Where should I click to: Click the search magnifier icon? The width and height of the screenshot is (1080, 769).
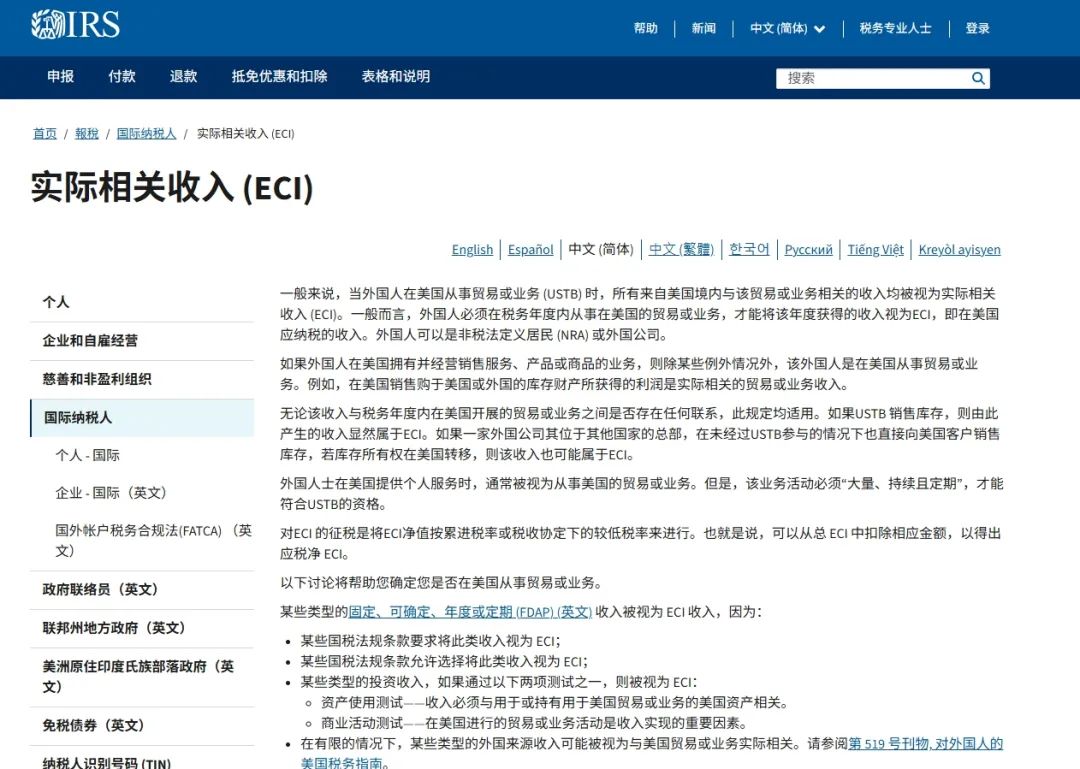tap(978, 78)
